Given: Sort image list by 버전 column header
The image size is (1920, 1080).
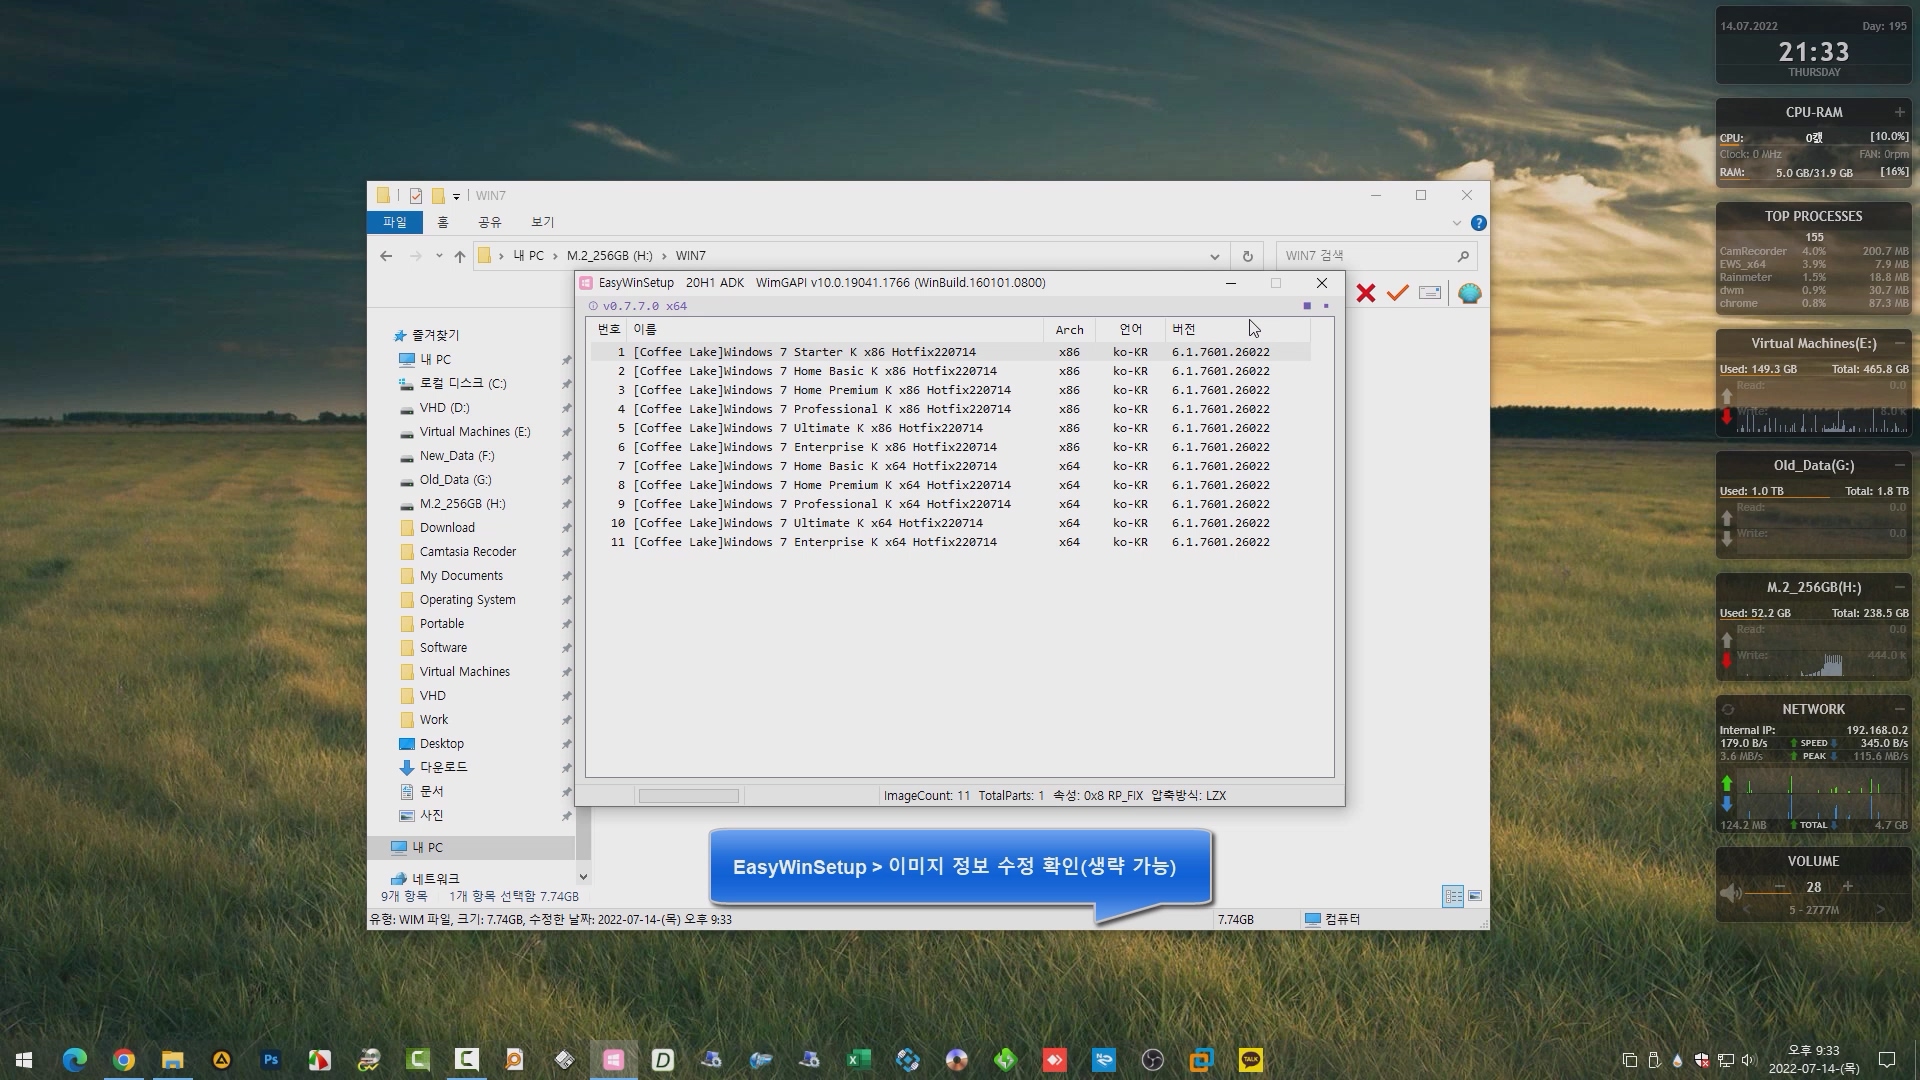Looking at the screenshot, I should click(x=1237, y=329).
